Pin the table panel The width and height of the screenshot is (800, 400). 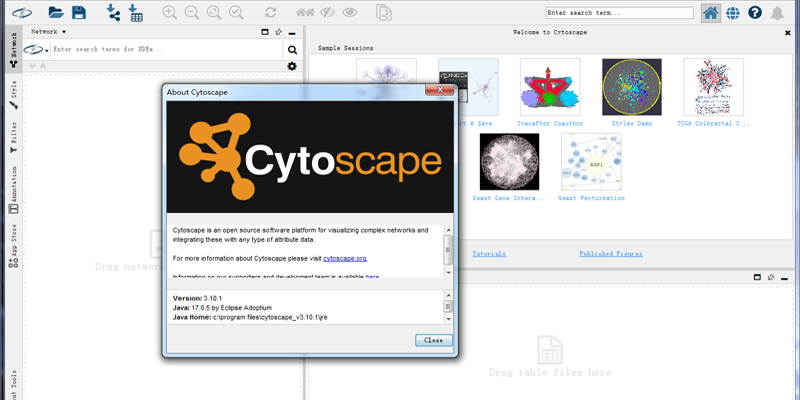point(770,277)
